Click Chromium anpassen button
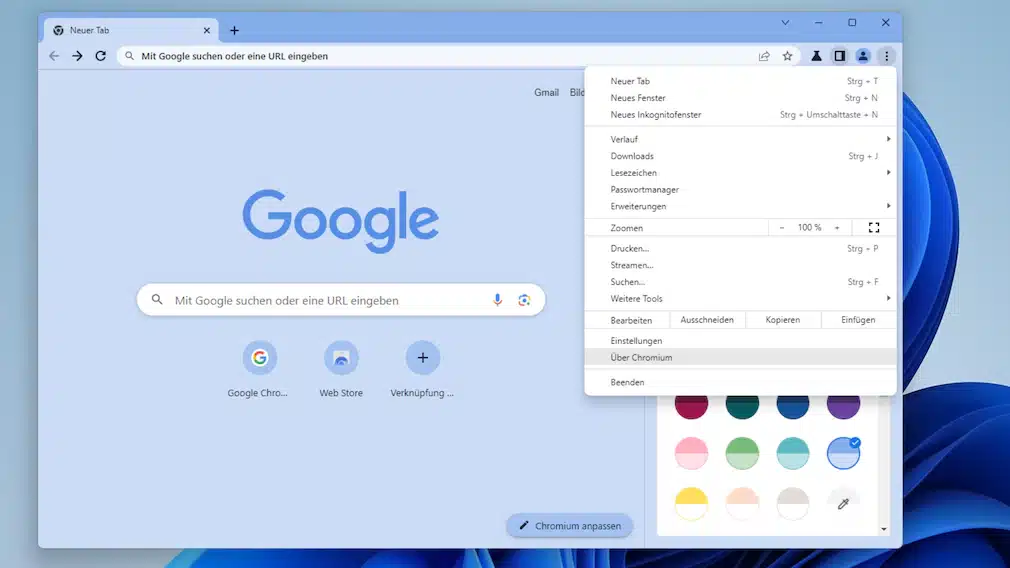 pos(569,525)
